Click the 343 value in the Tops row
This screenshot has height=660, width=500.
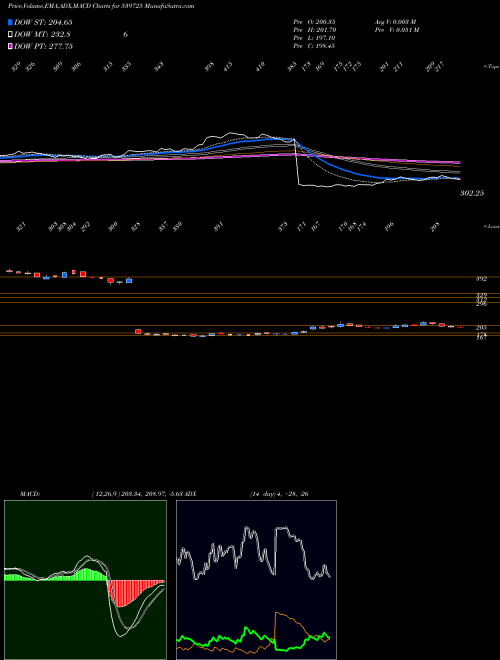click(158, 67)
